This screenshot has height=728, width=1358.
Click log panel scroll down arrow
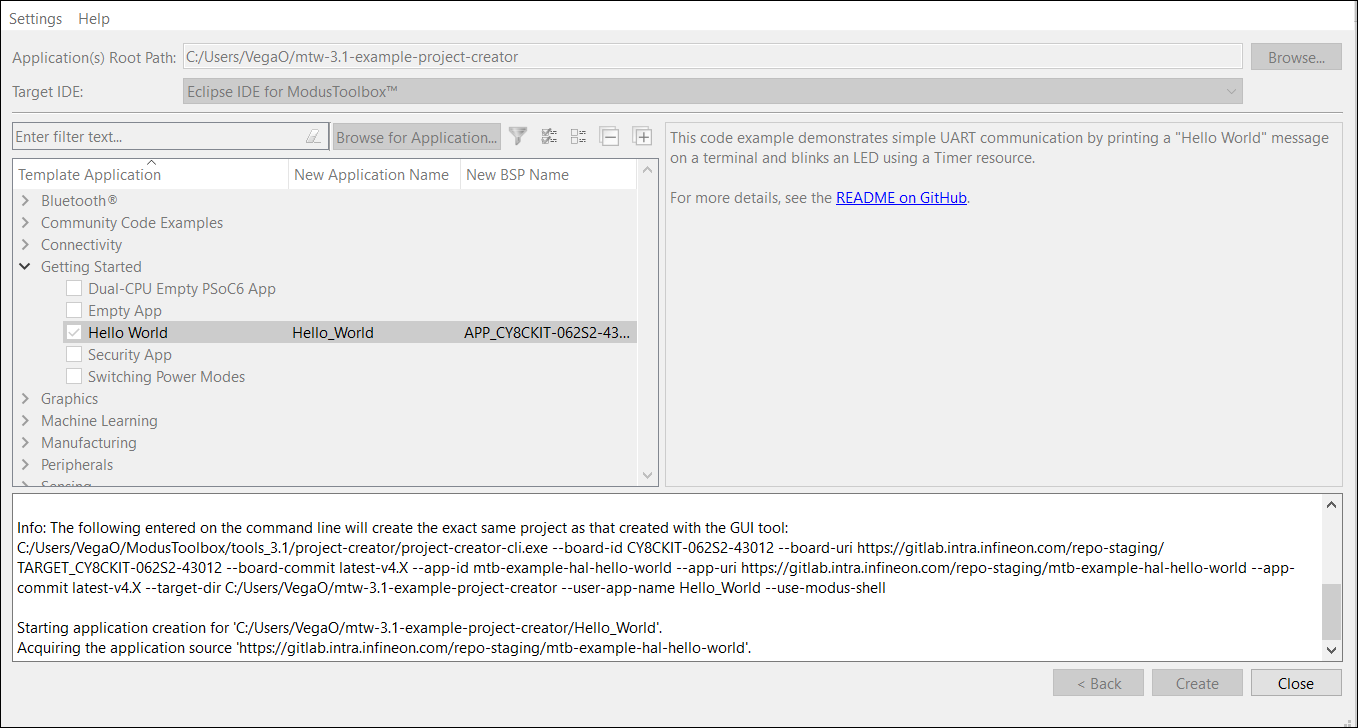pos(1331,649)
